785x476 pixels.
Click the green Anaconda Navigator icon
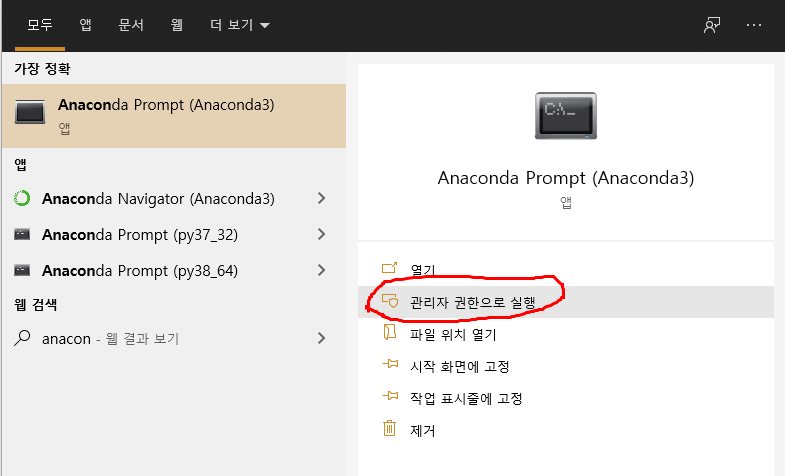22,198
